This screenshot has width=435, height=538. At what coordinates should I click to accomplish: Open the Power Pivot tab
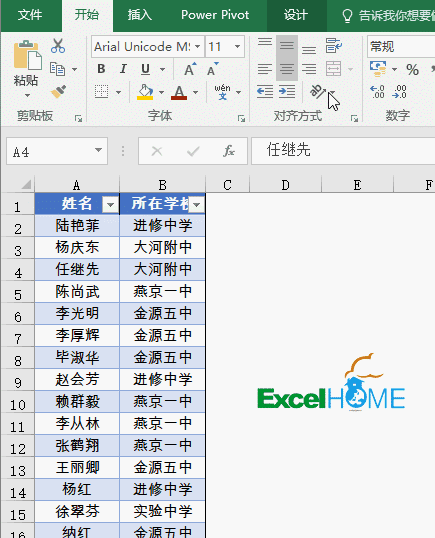[215, 15]
